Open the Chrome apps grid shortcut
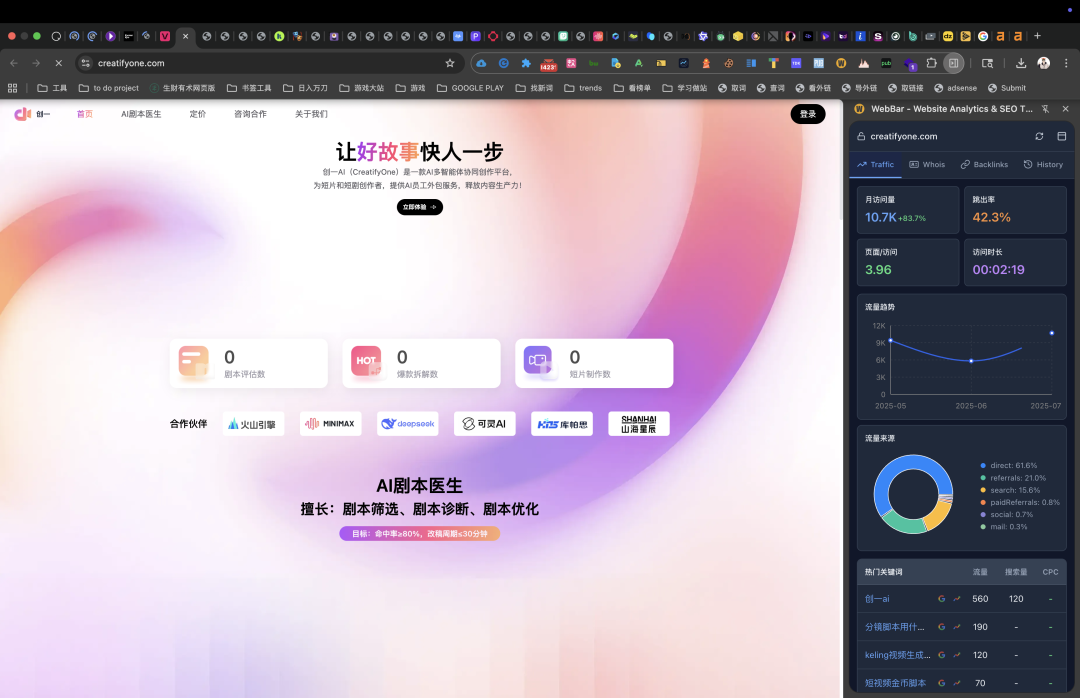1080x698 pixels. [x=12, y=88]
